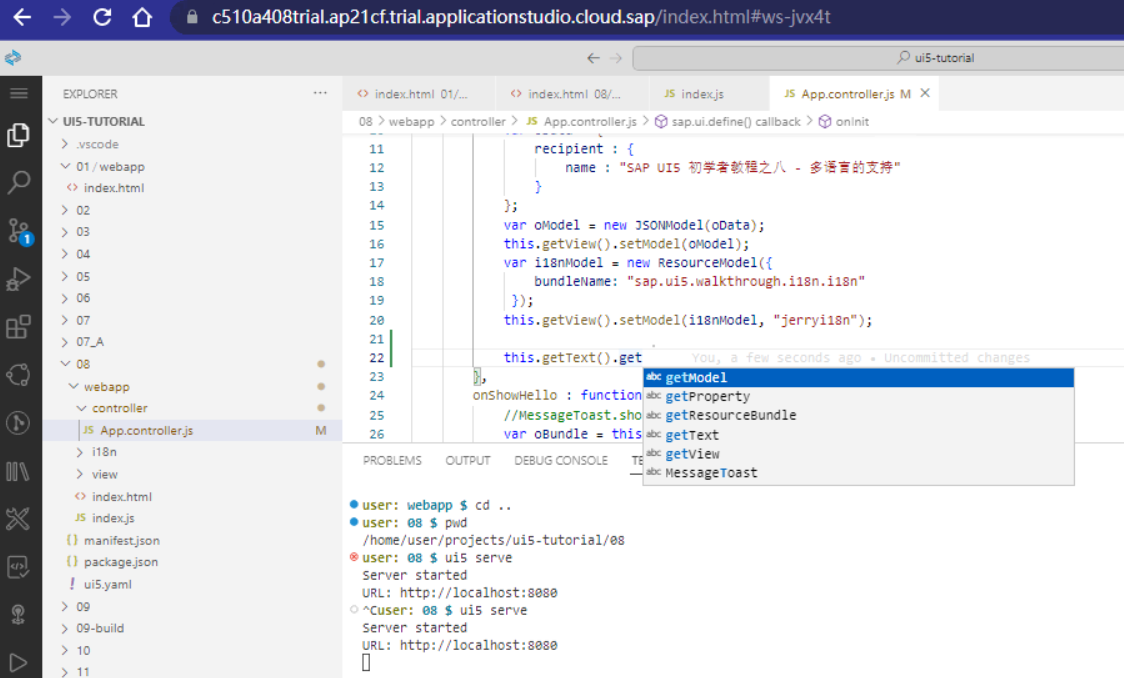Click the play triangle icon at sidebar bottom

tap(19, 662)
